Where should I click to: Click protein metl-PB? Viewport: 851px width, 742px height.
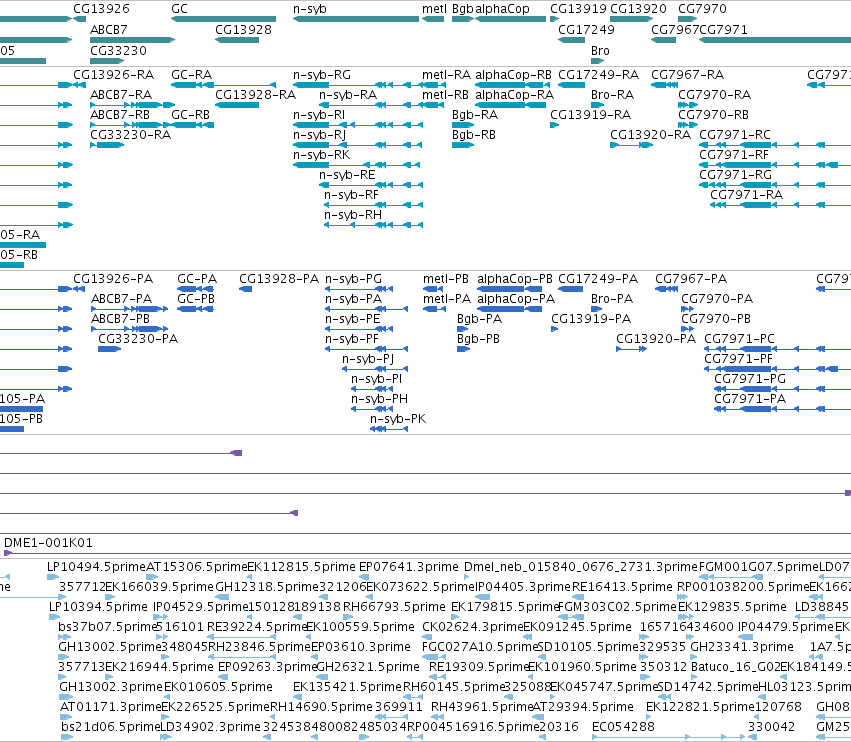[x=446, y=278]
